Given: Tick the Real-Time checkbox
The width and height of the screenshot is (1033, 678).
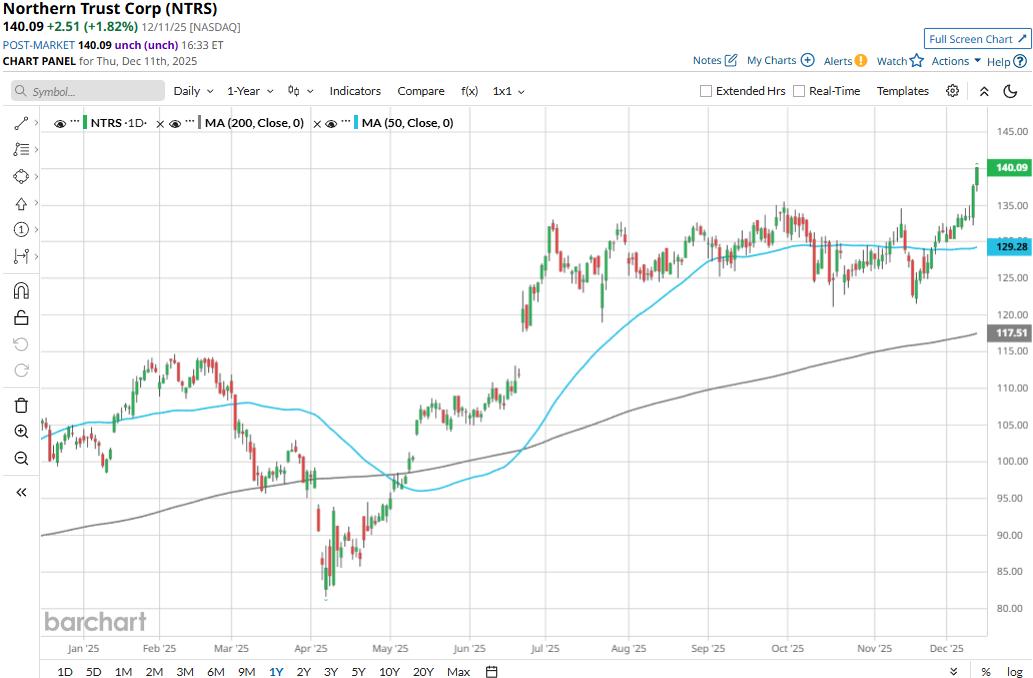Looking at the screenshot, I should pos(799,91).
